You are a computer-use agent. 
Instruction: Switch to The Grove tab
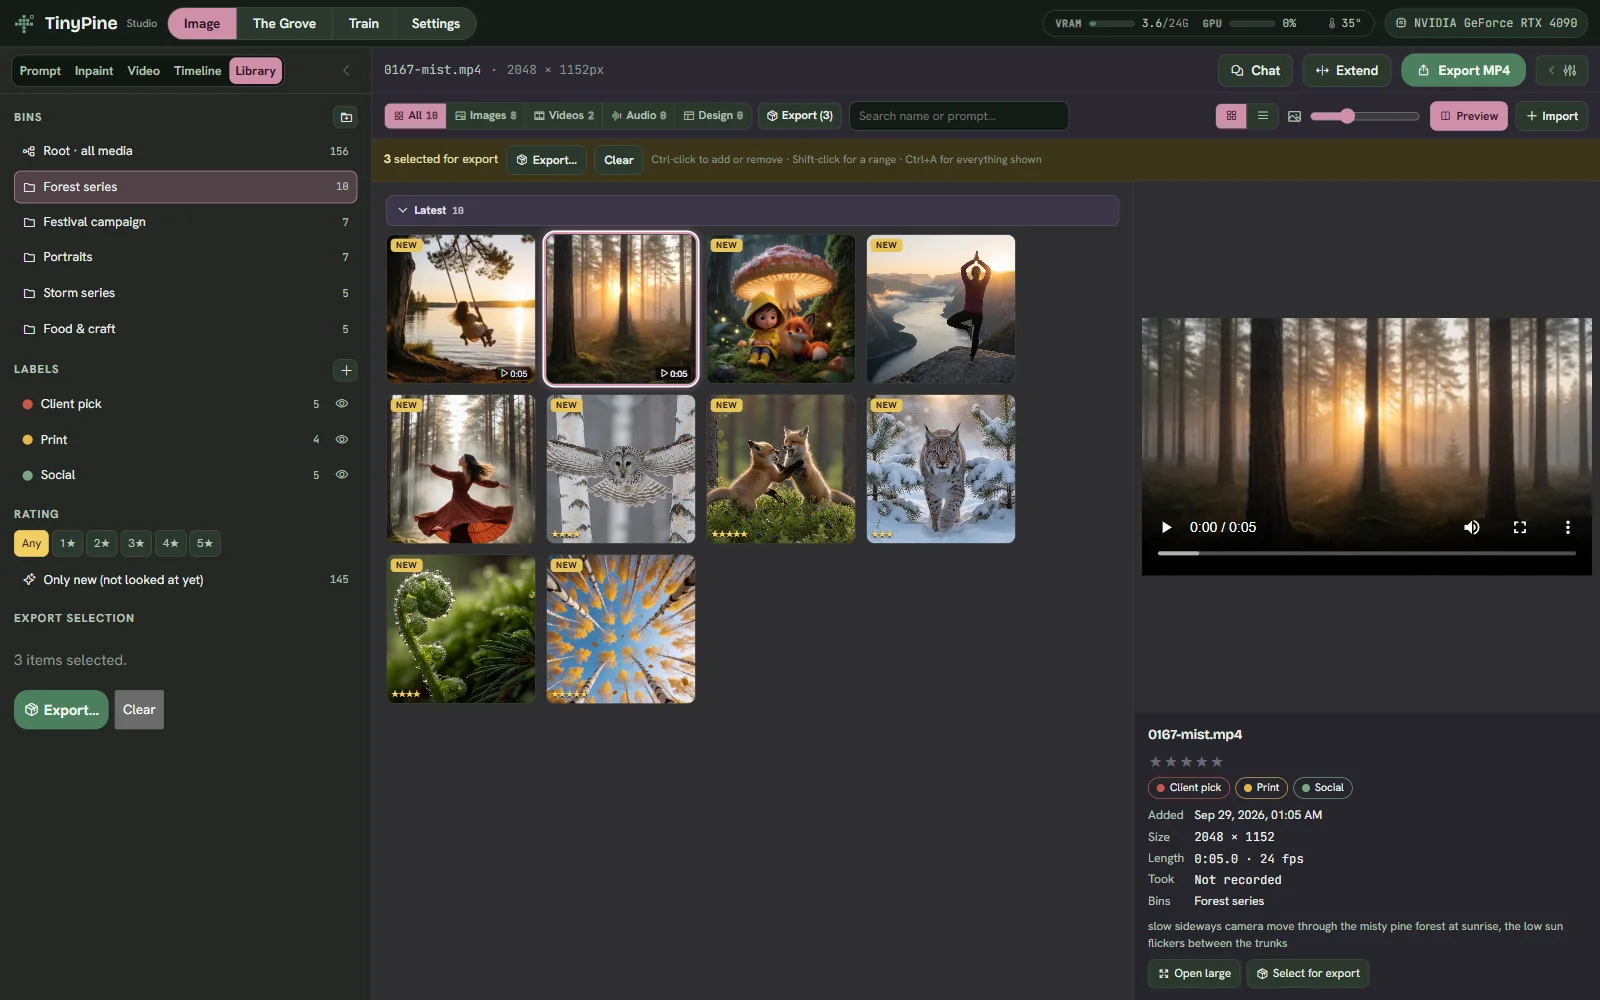pyautogui.click(x=284, y=23)
